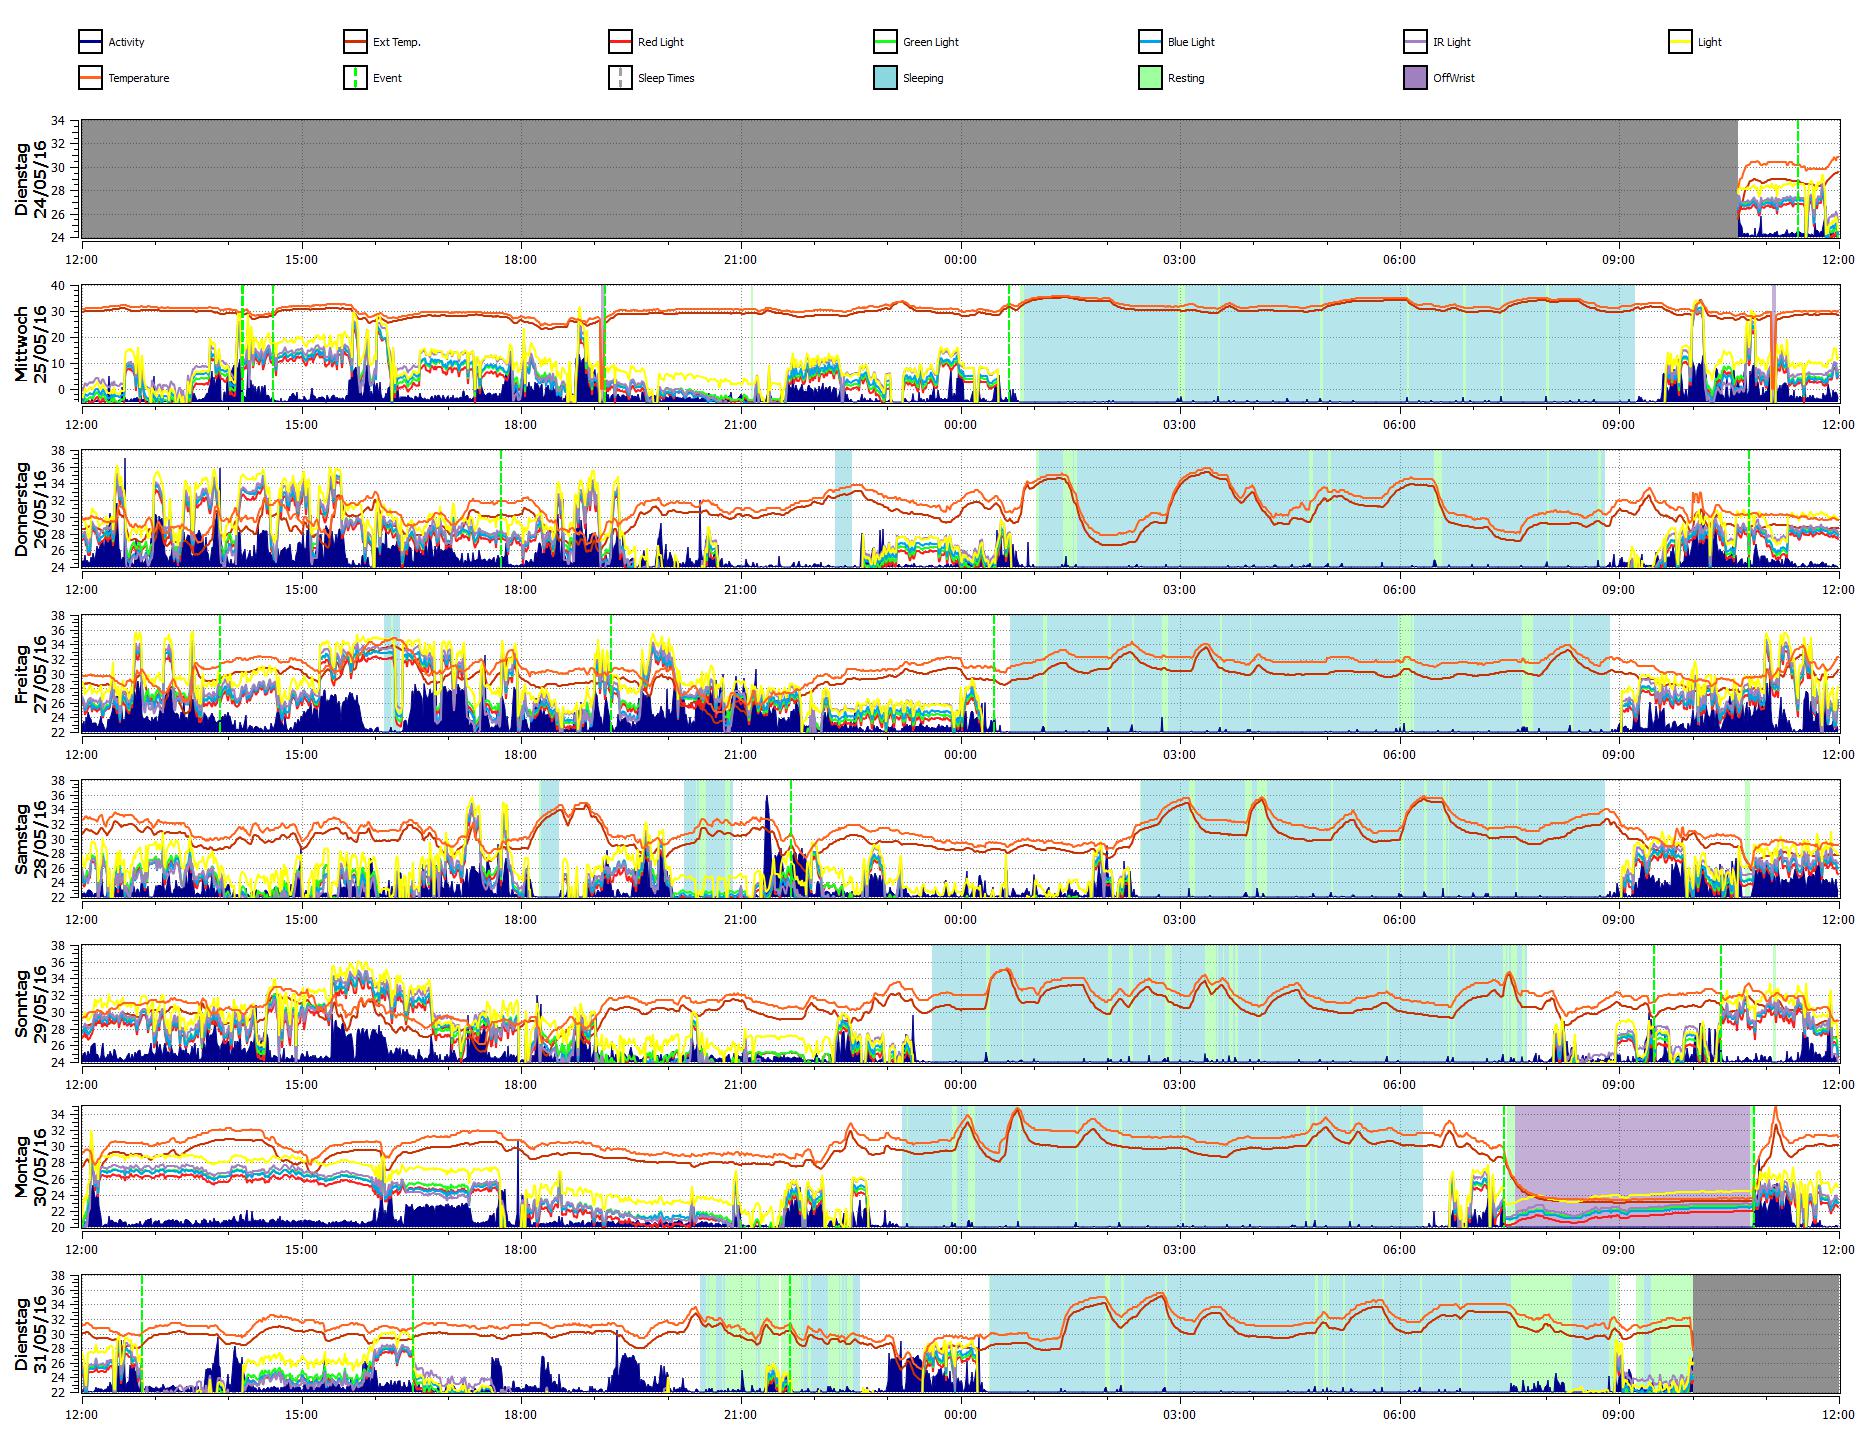Click the Temperature legend swatch
This screenshot has width=1867, height=1440.
click(91, 78)
